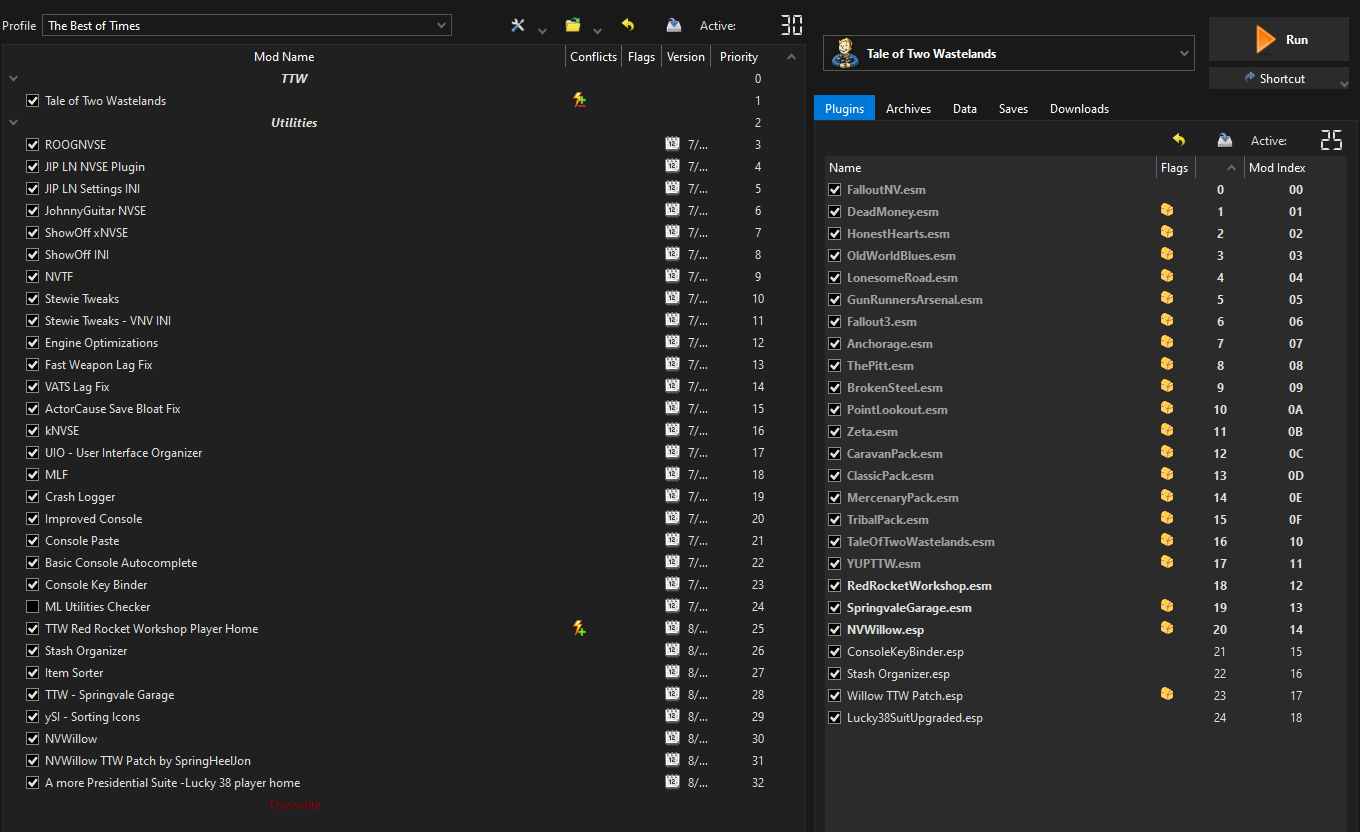Select the PointLookout.esm plugin name

(x=897, y=410)
